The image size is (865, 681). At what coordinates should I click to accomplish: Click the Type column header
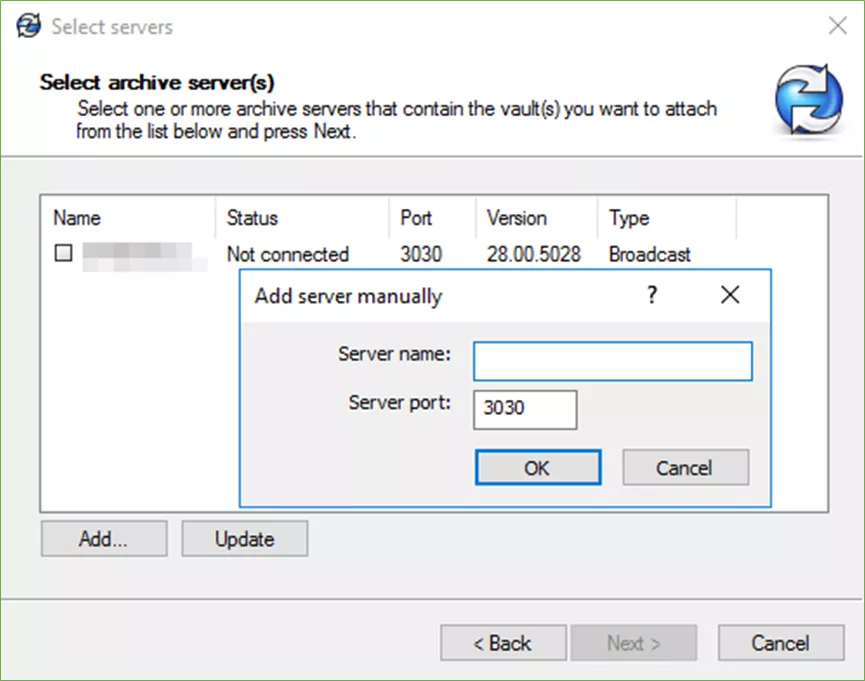666,218
